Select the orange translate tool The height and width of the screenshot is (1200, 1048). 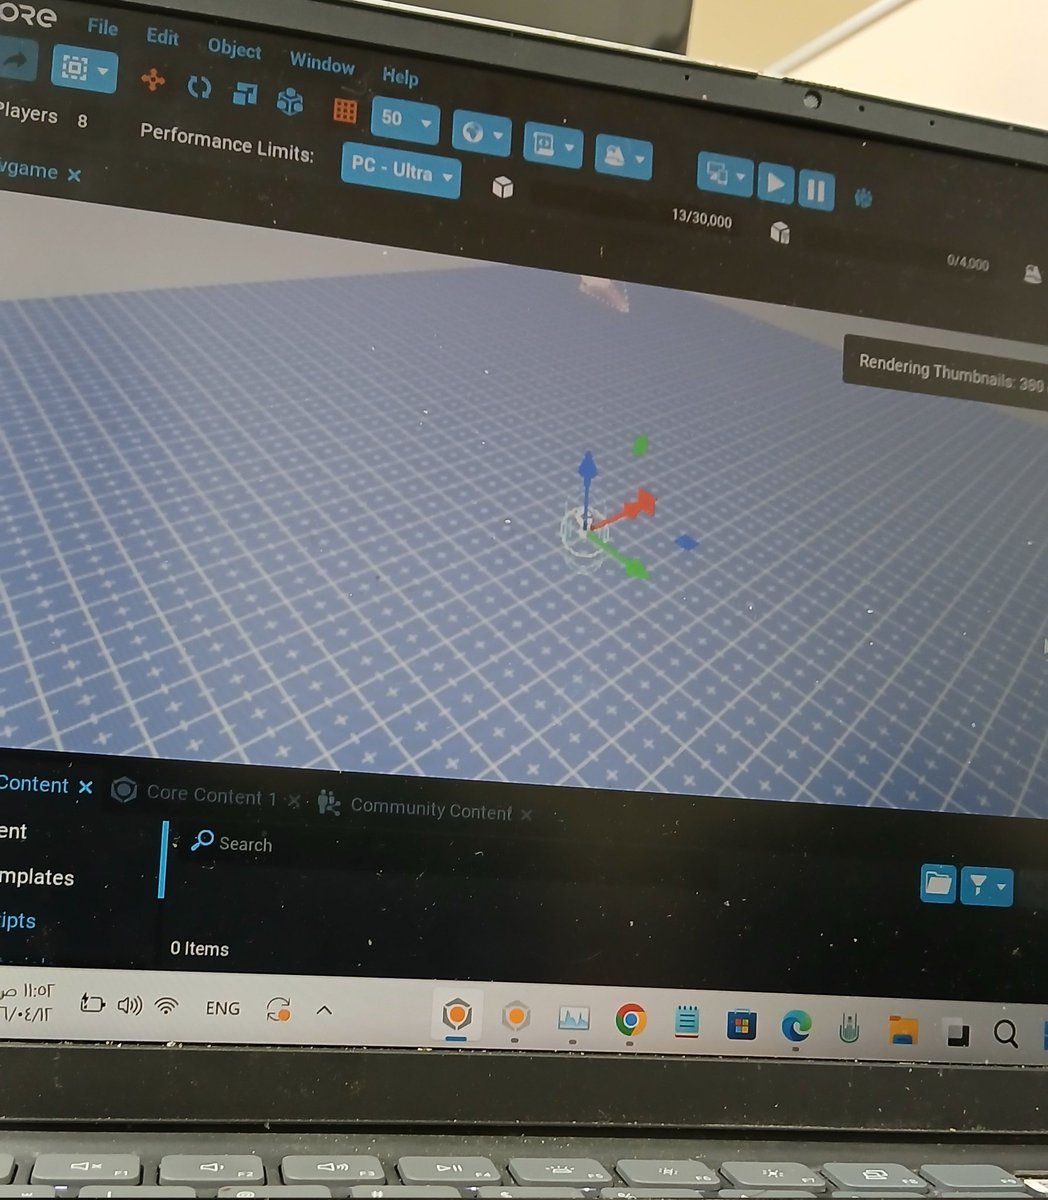[152, 80]
